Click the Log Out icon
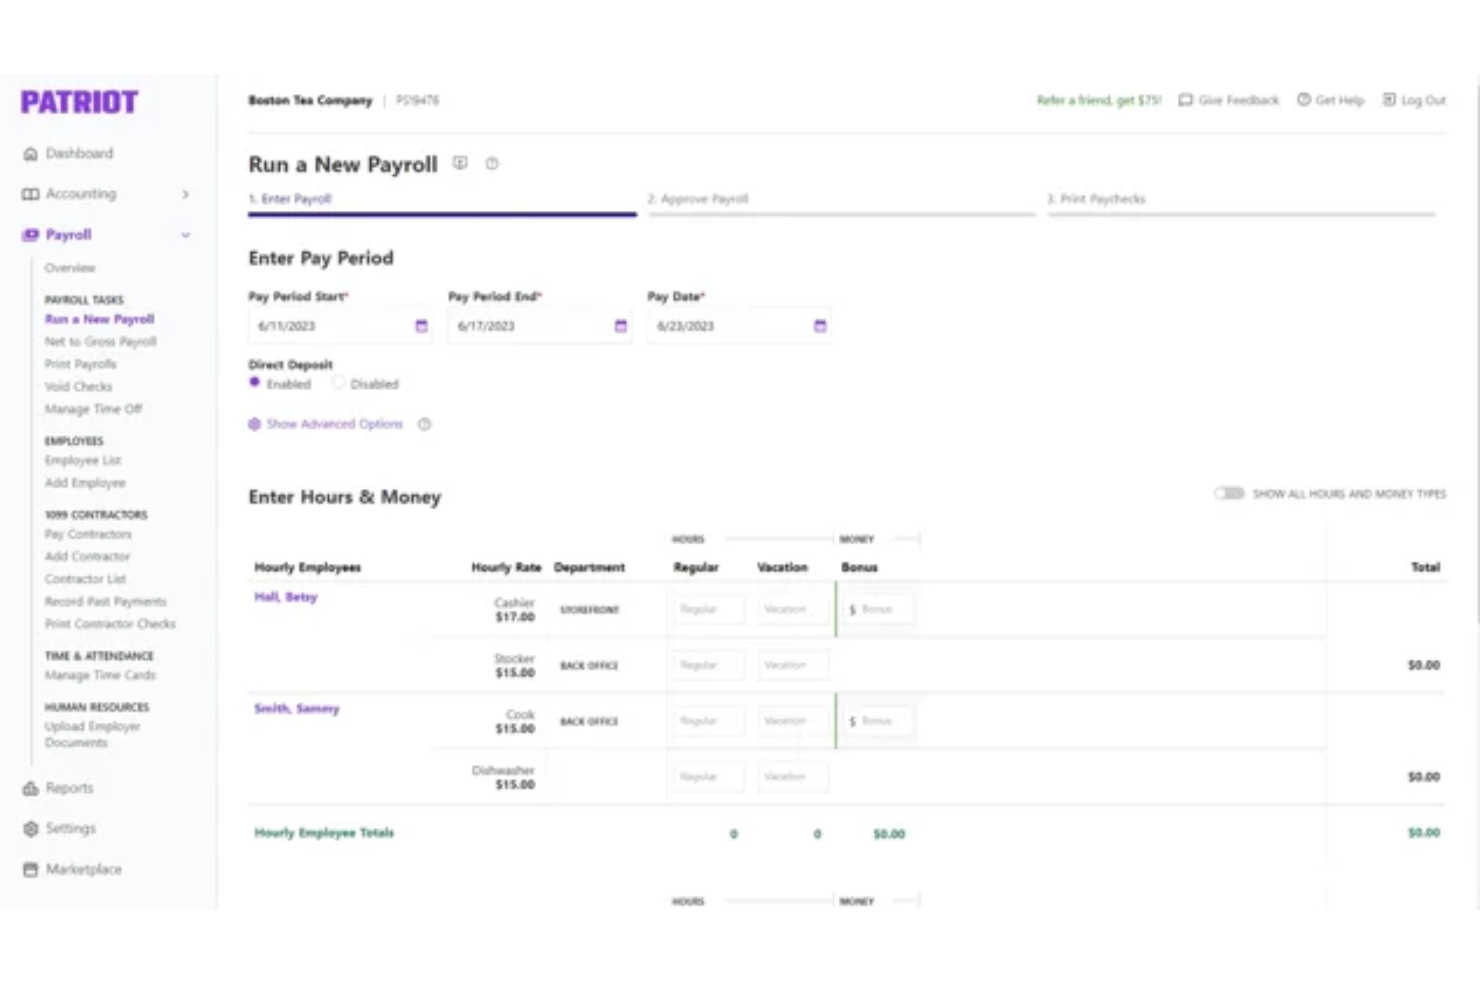This screenshot has width=1480, height=987. (x=1388, y=100)
